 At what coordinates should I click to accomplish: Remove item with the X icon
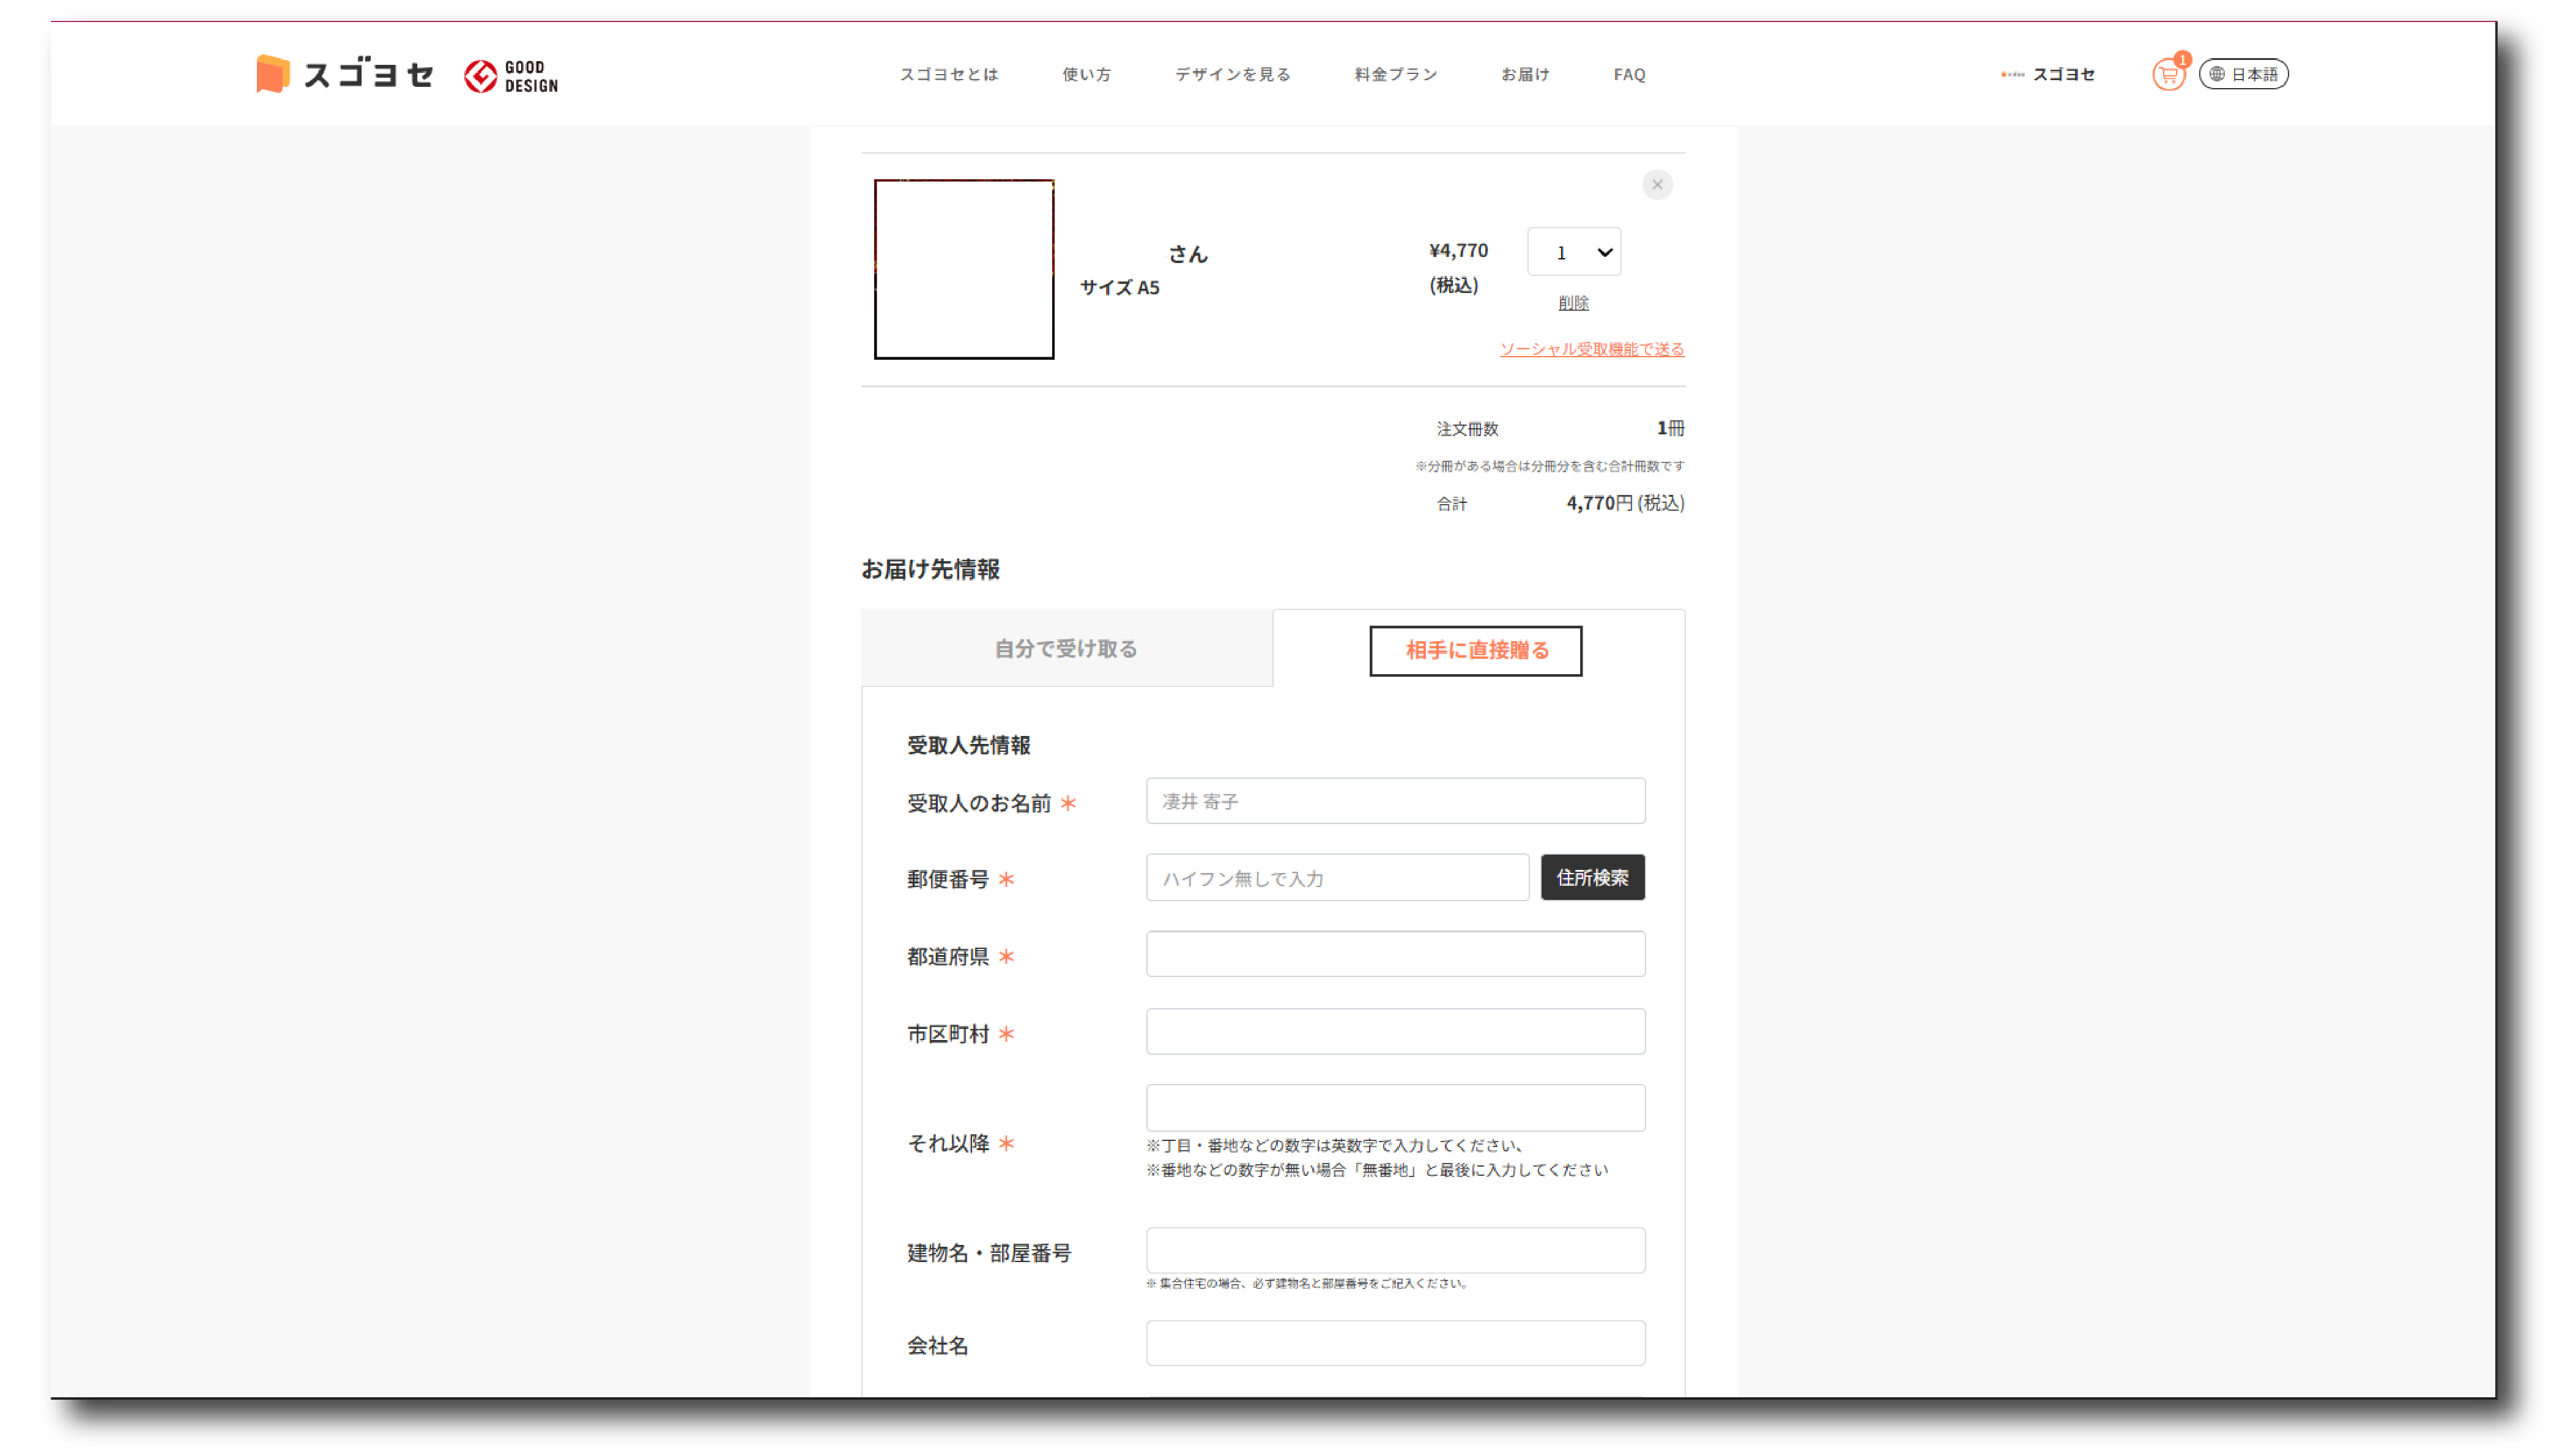(x=1657, y=185)
